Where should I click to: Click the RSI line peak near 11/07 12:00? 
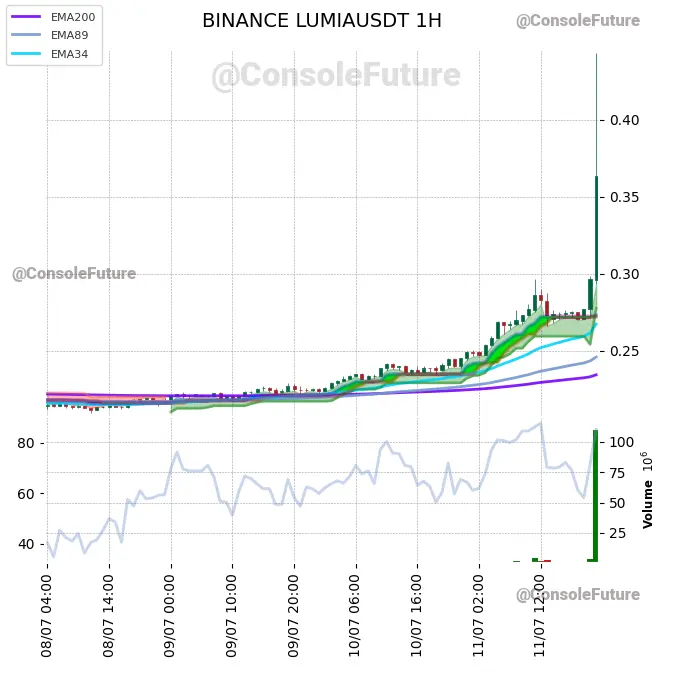540,423
